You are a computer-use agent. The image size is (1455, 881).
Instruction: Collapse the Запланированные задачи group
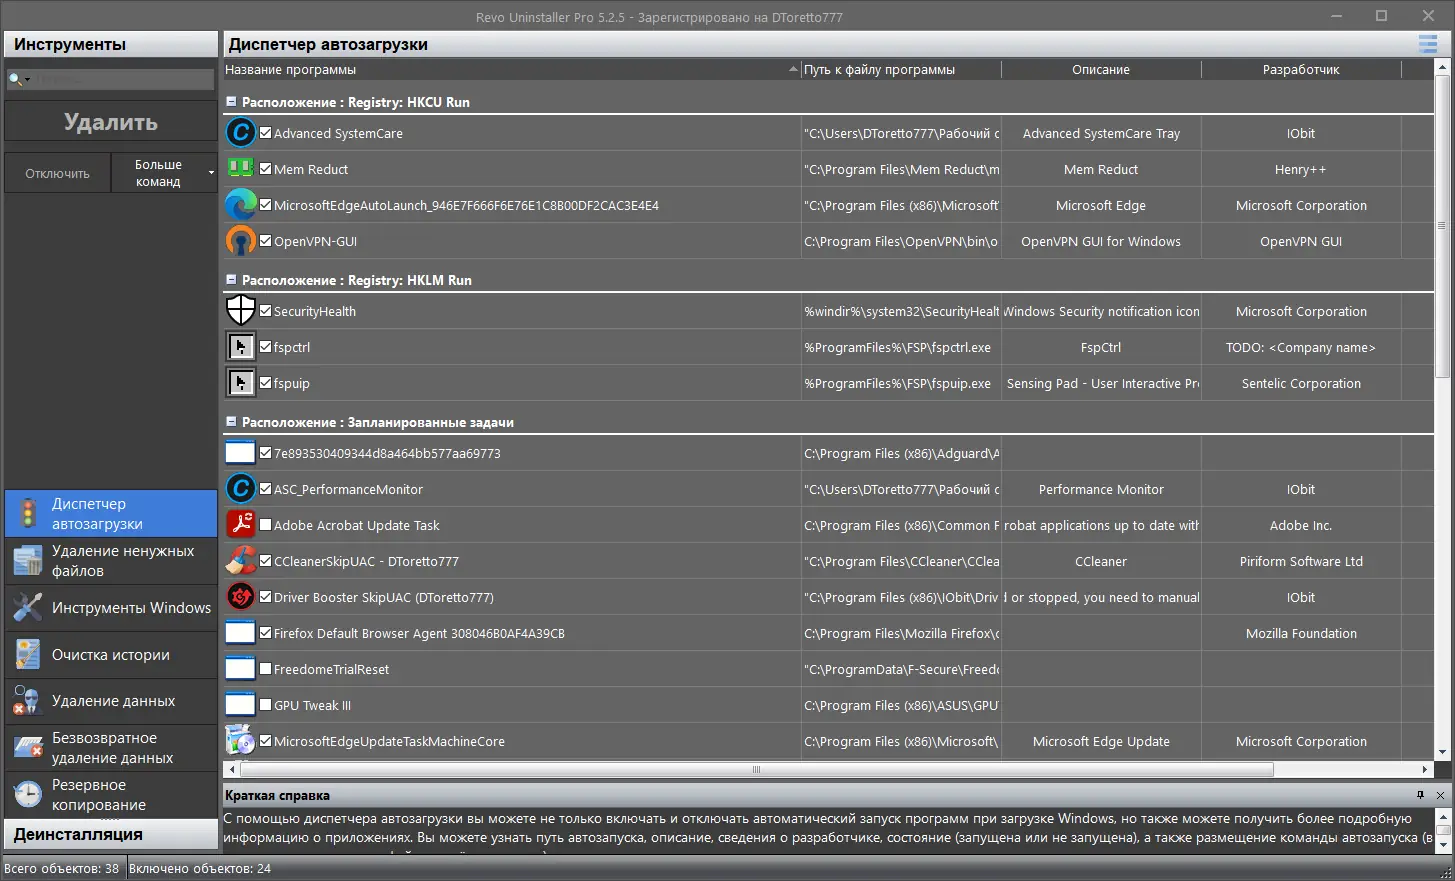point(231,422)
